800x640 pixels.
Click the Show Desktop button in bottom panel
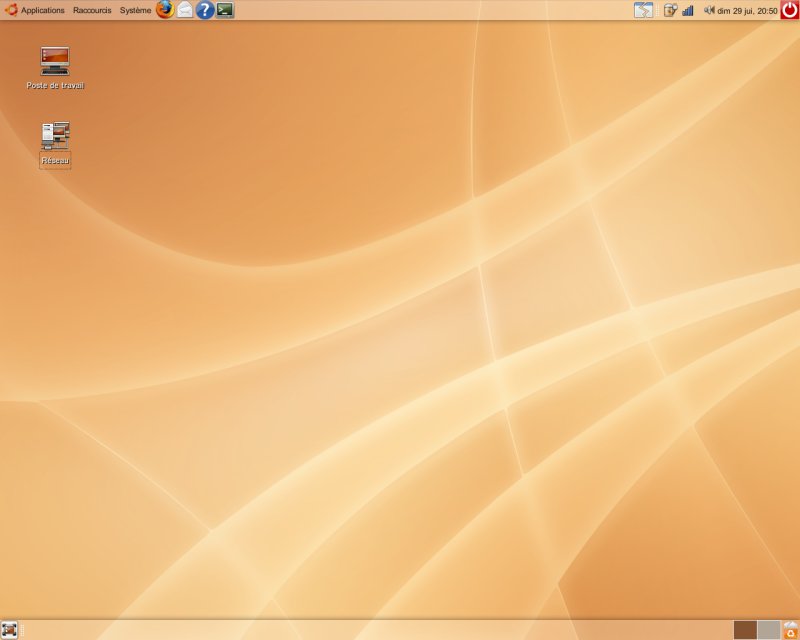click(x=9, y=630)
